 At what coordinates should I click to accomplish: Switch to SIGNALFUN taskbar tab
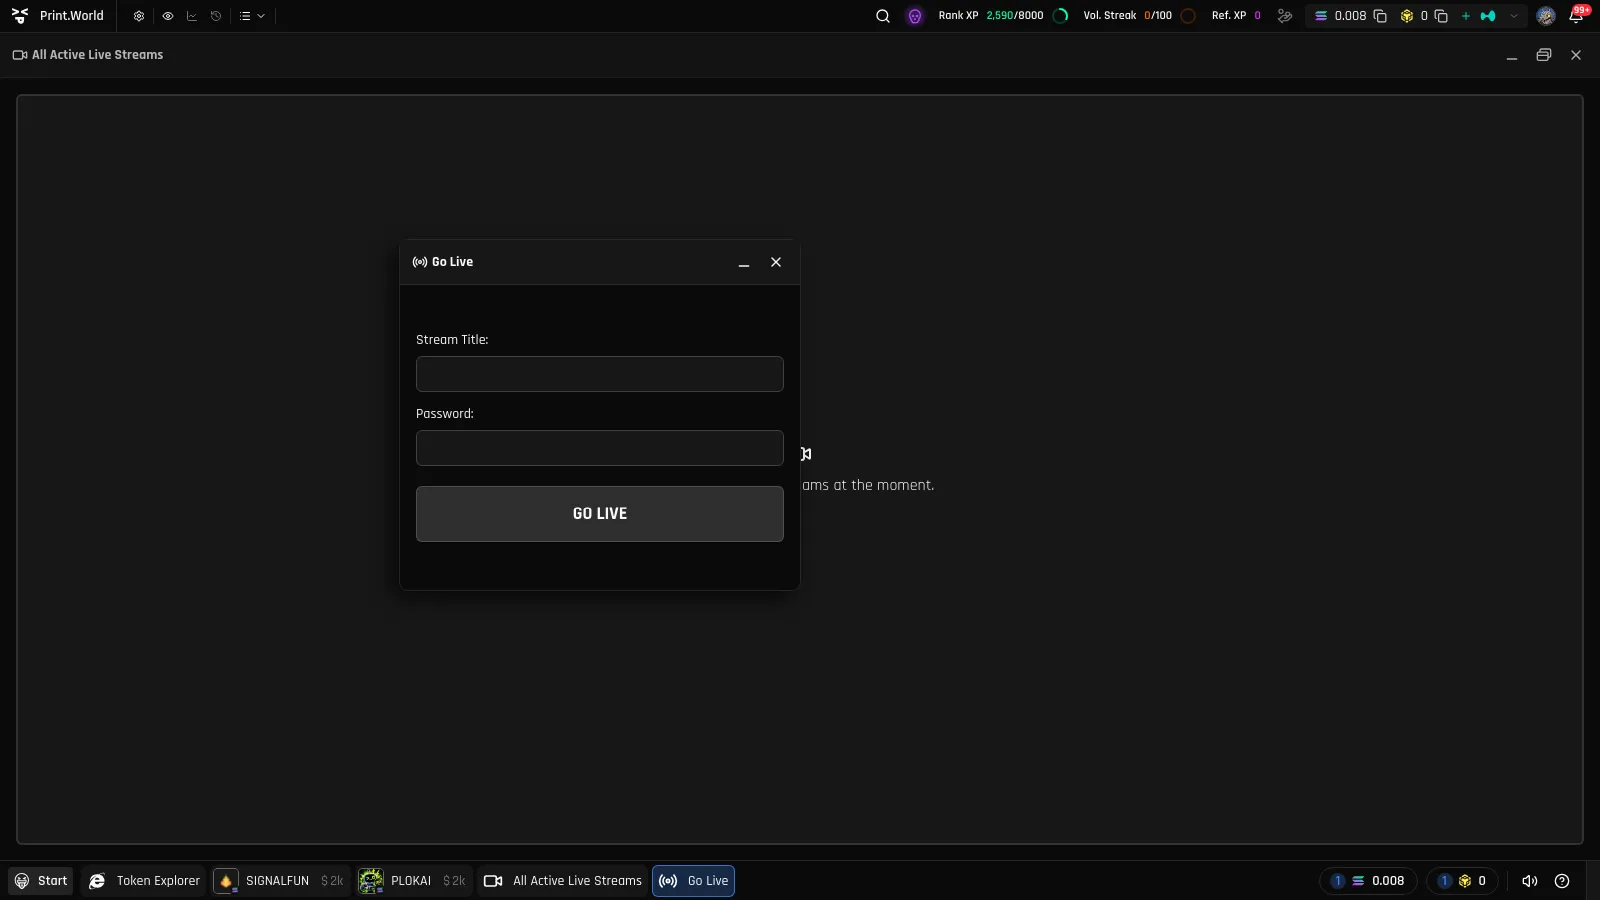280,881
